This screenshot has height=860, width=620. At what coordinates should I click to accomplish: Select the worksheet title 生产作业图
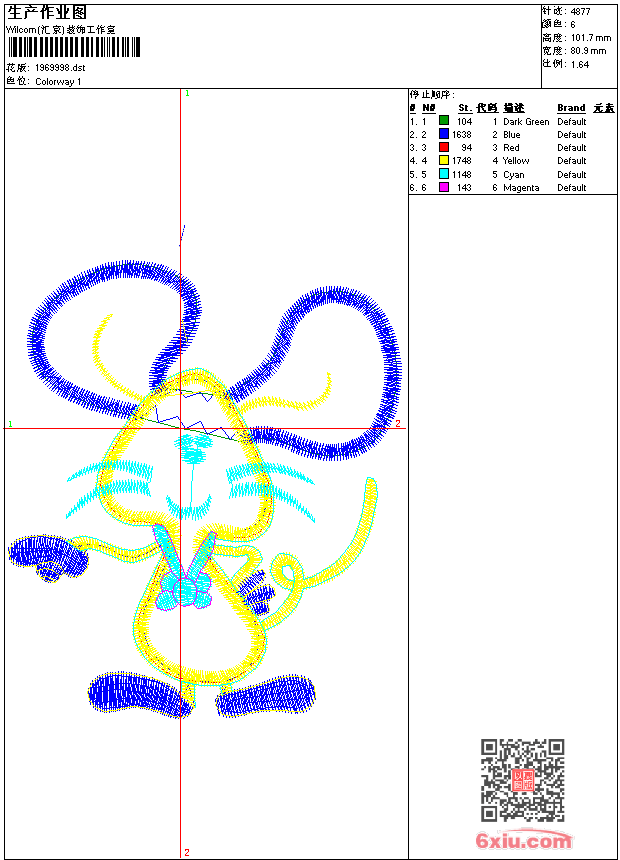click(x=47, y=13)
